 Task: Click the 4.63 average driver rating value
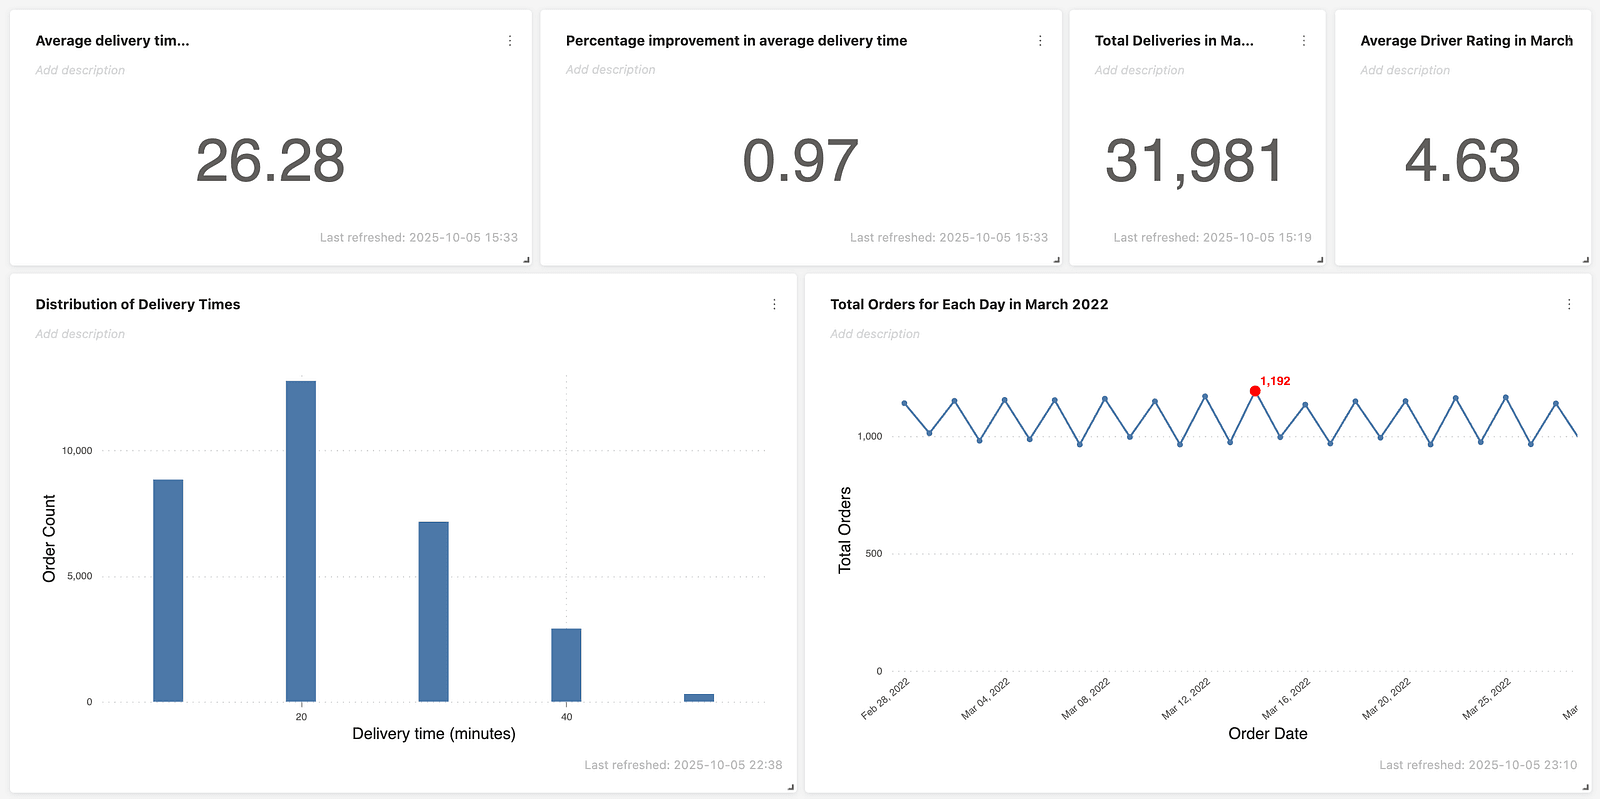pyautogui.click(x=1462, y=161)
